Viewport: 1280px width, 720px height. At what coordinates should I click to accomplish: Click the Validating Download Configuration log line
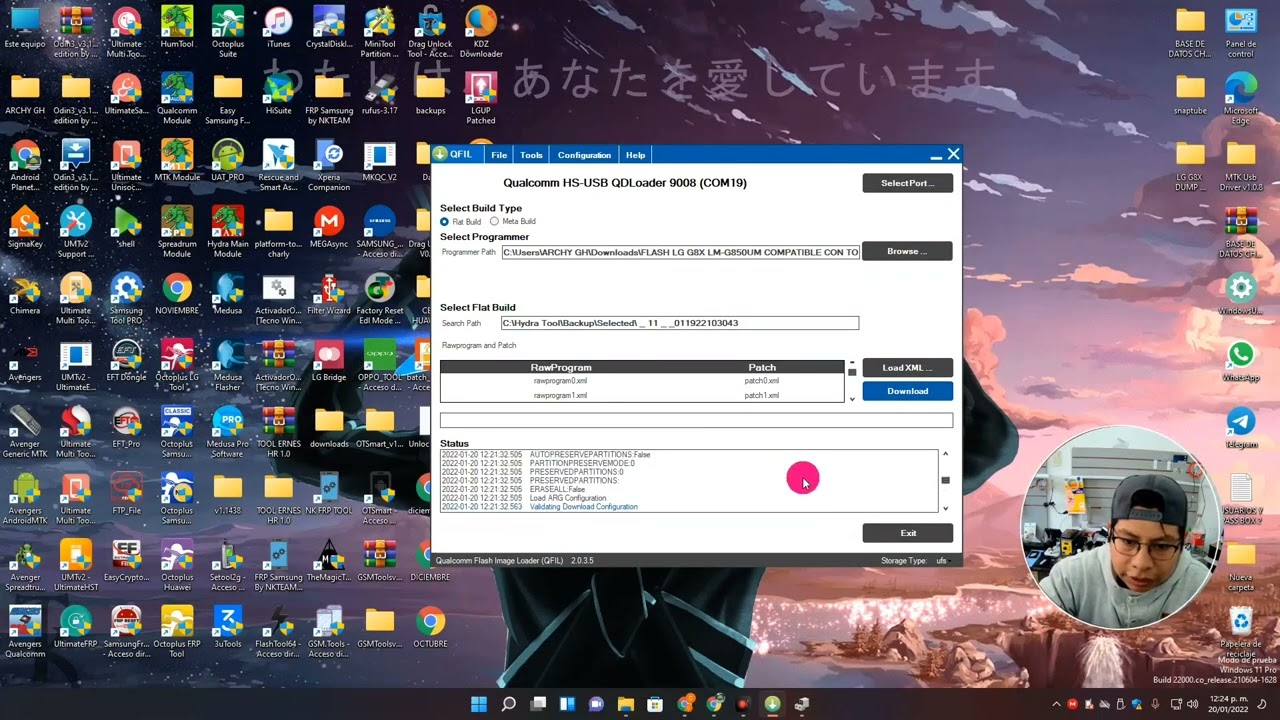pyautogui.click(x=584, y=507)
